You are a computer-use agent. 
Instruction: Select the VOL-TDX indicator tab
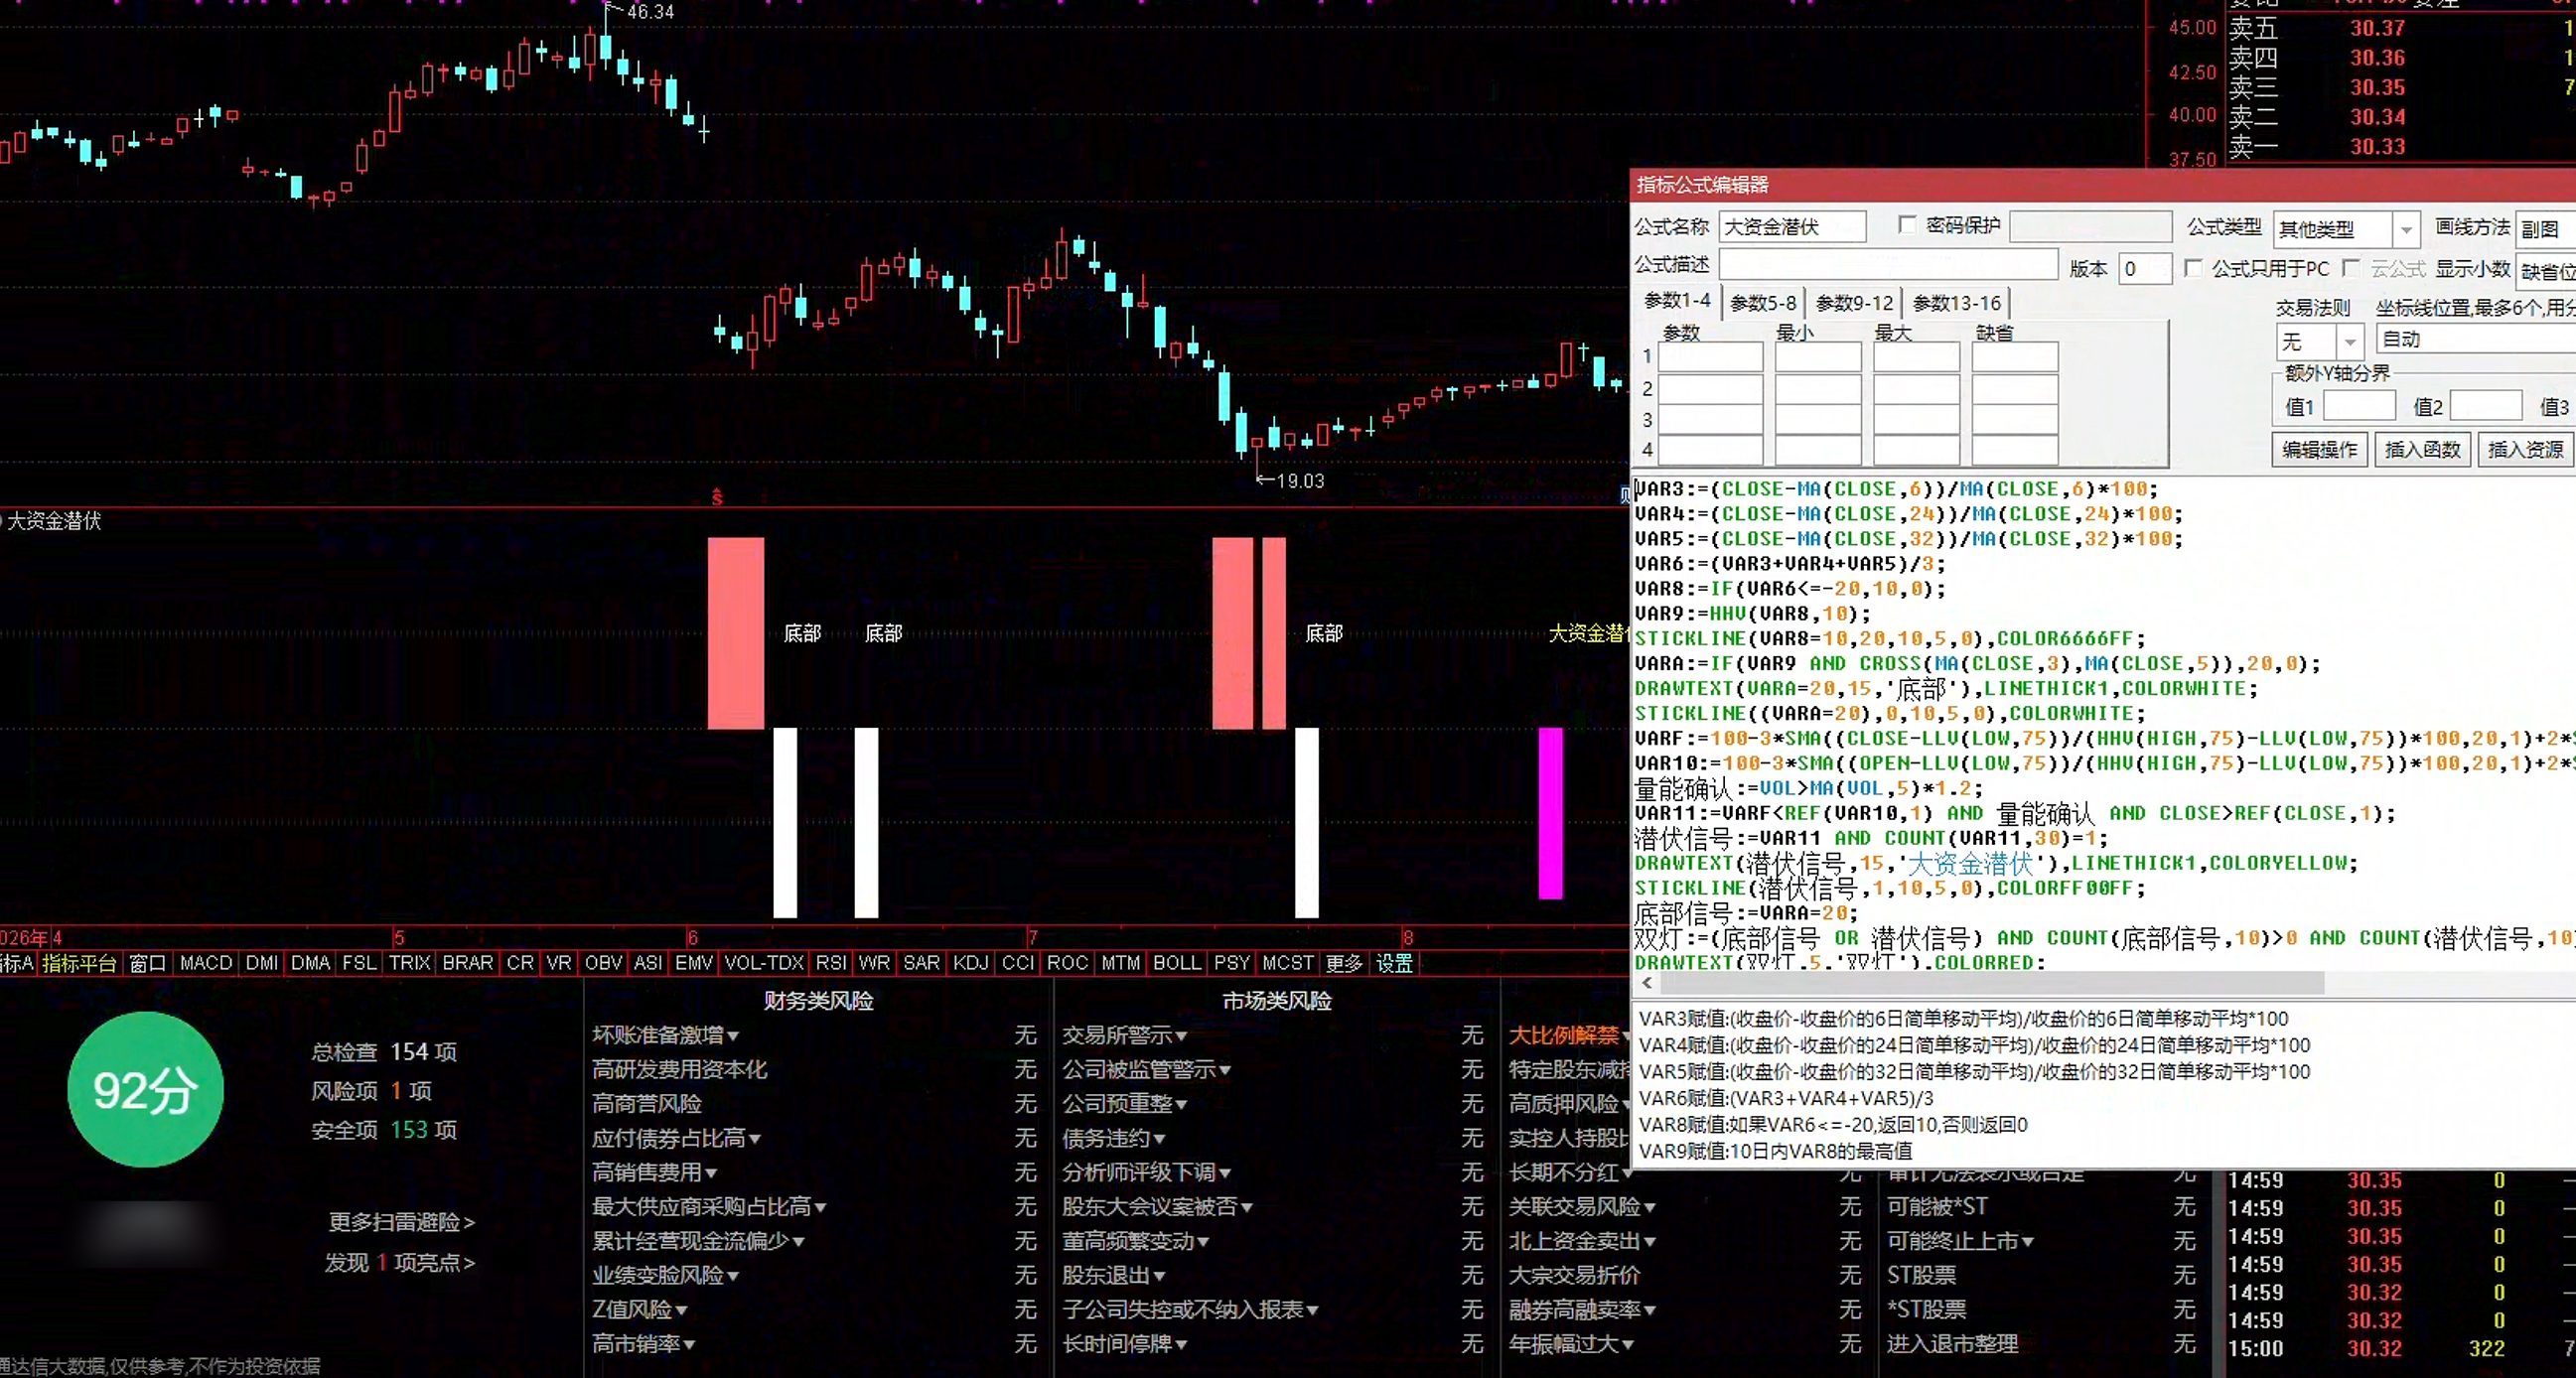764,963
